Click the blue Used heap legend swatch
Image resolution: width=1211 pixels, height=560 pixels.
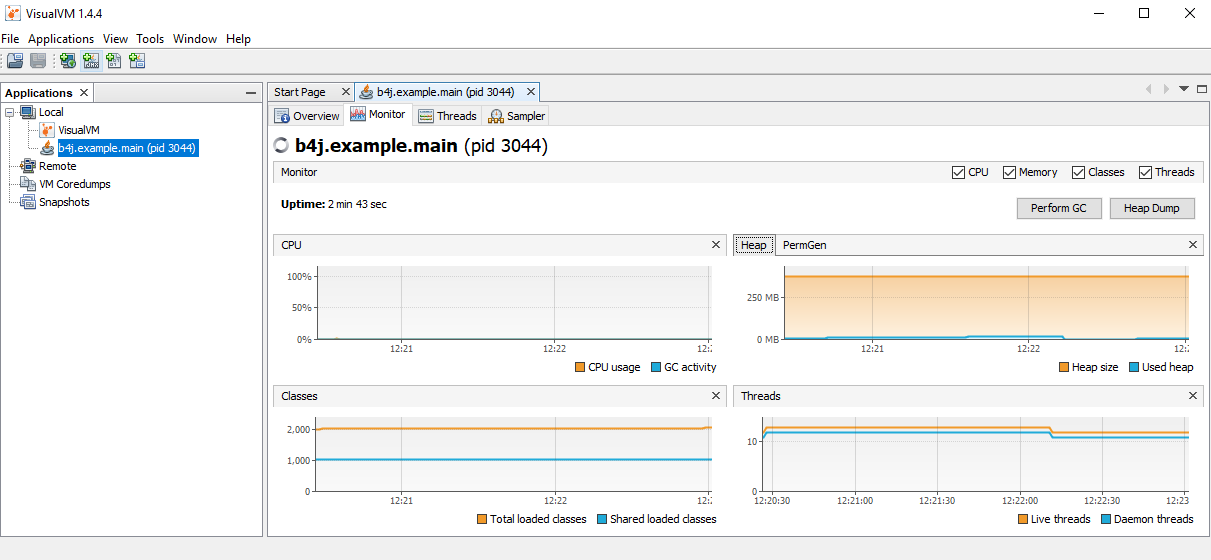(1134, 367)
